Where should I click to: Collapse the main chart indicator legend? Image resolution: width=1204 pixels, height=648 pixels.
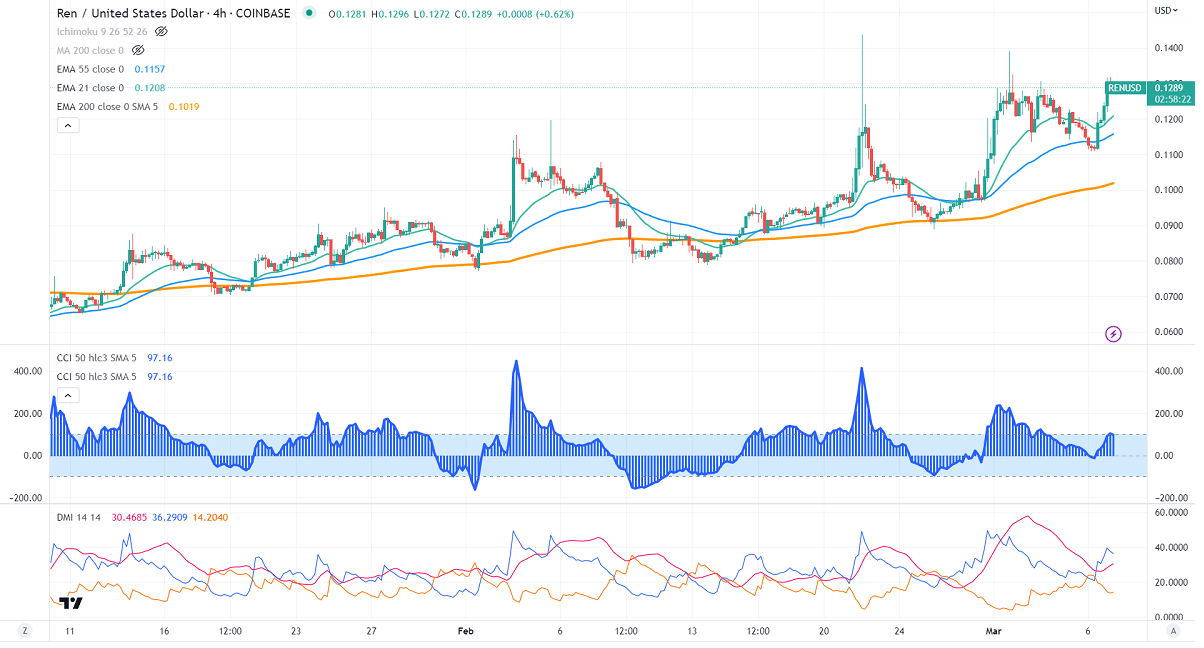(67, 125)
